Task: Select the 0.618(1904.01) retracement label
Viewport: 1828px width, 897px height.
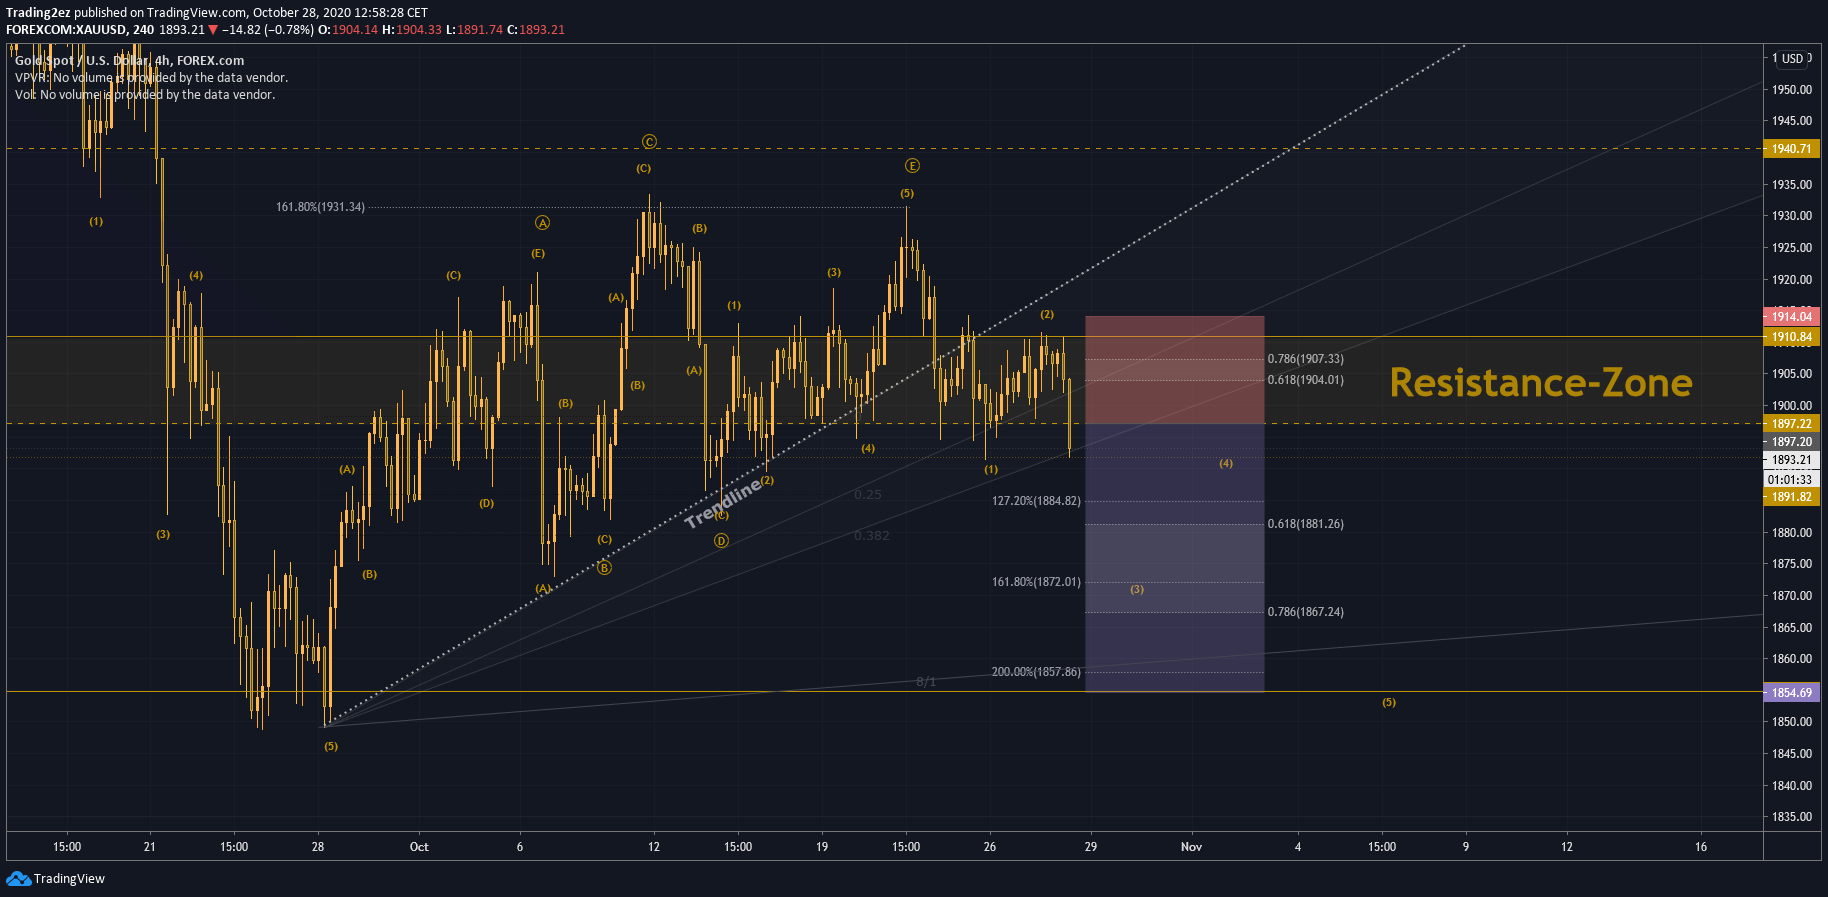Action: 1305,380
